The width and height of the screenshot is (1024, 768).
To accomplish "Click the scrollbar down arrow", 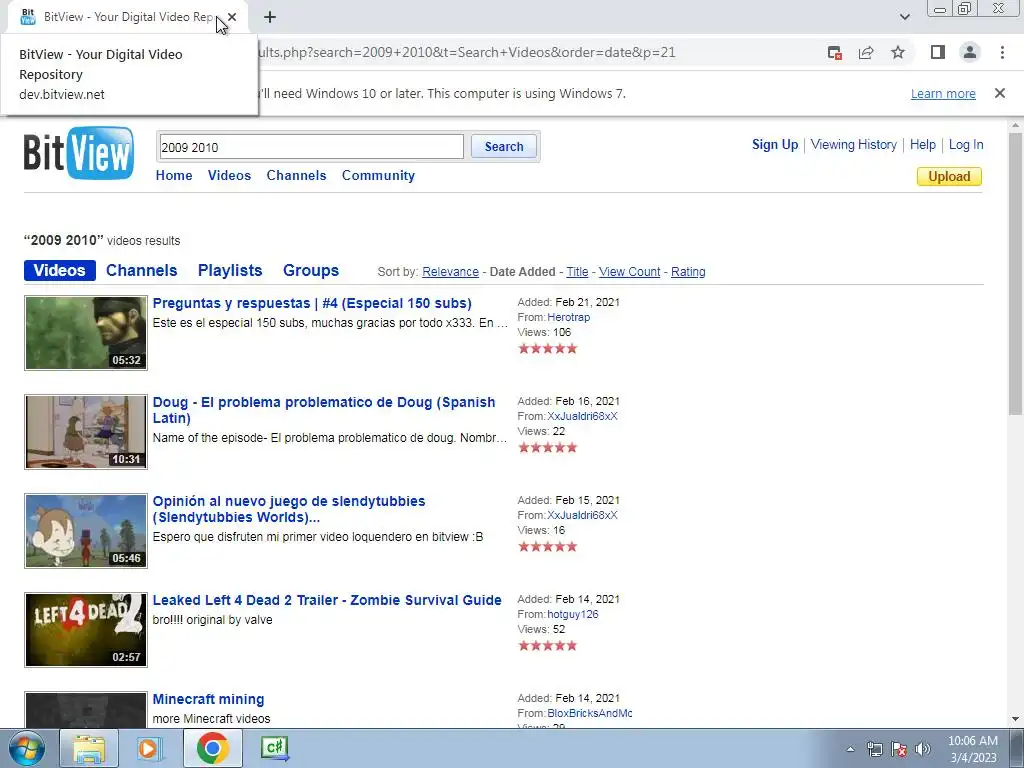I will 1015,719.
